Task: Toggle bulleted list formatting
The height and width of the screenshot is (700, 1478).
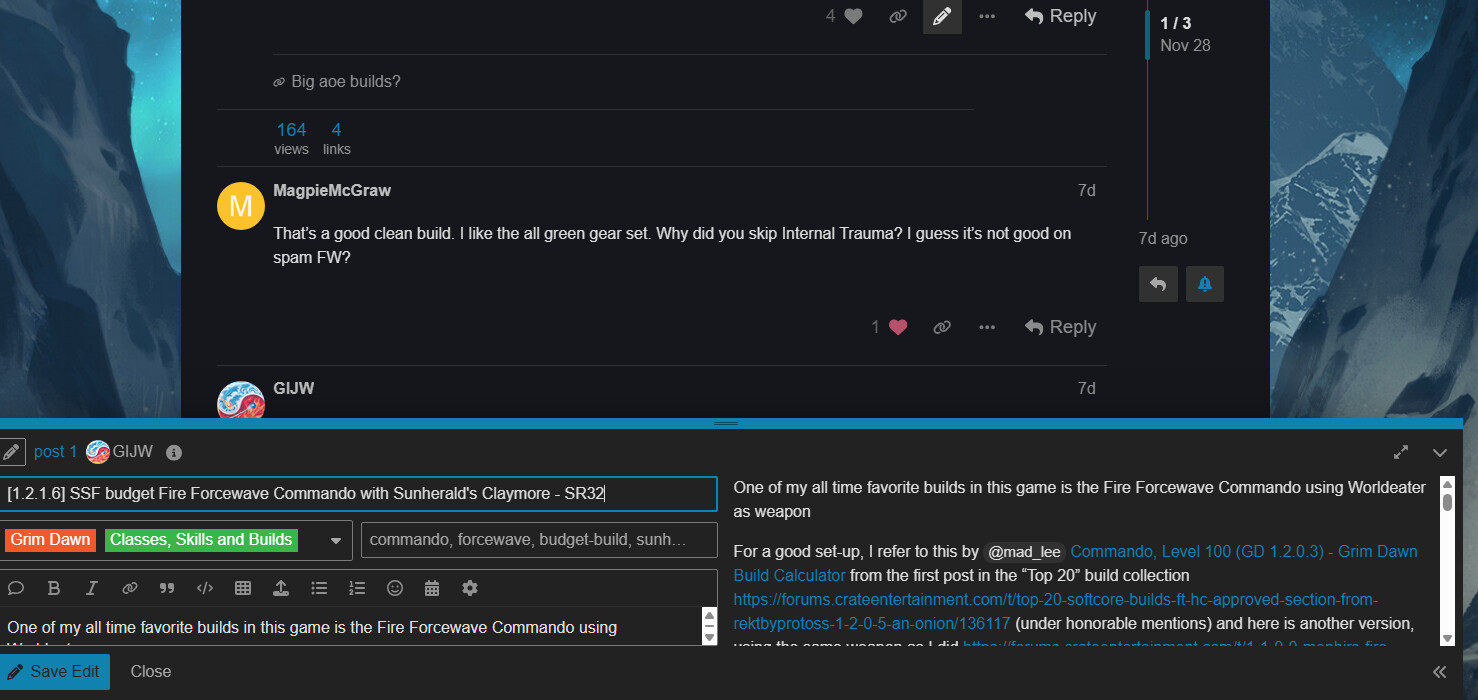Action: coord(319,588)
